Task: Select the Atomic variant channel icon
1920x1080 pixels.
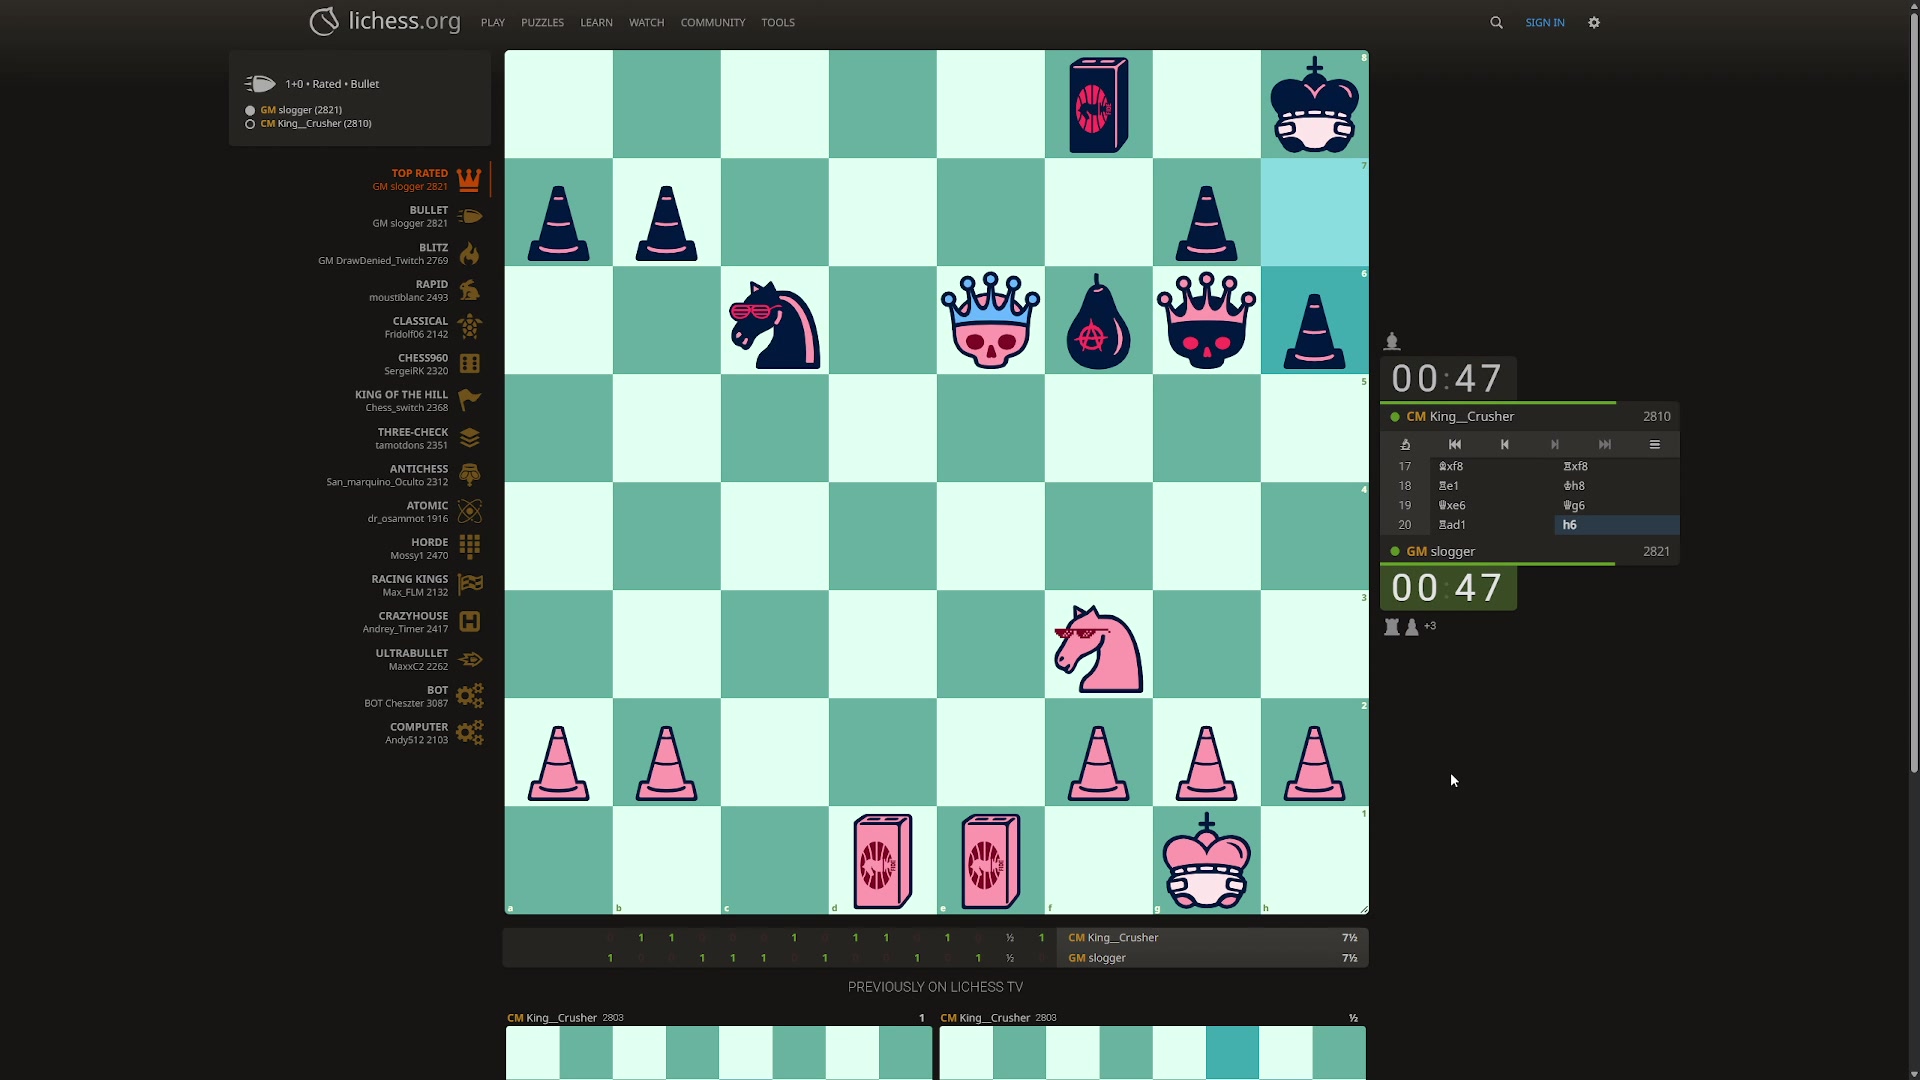Action: point(469,511)
